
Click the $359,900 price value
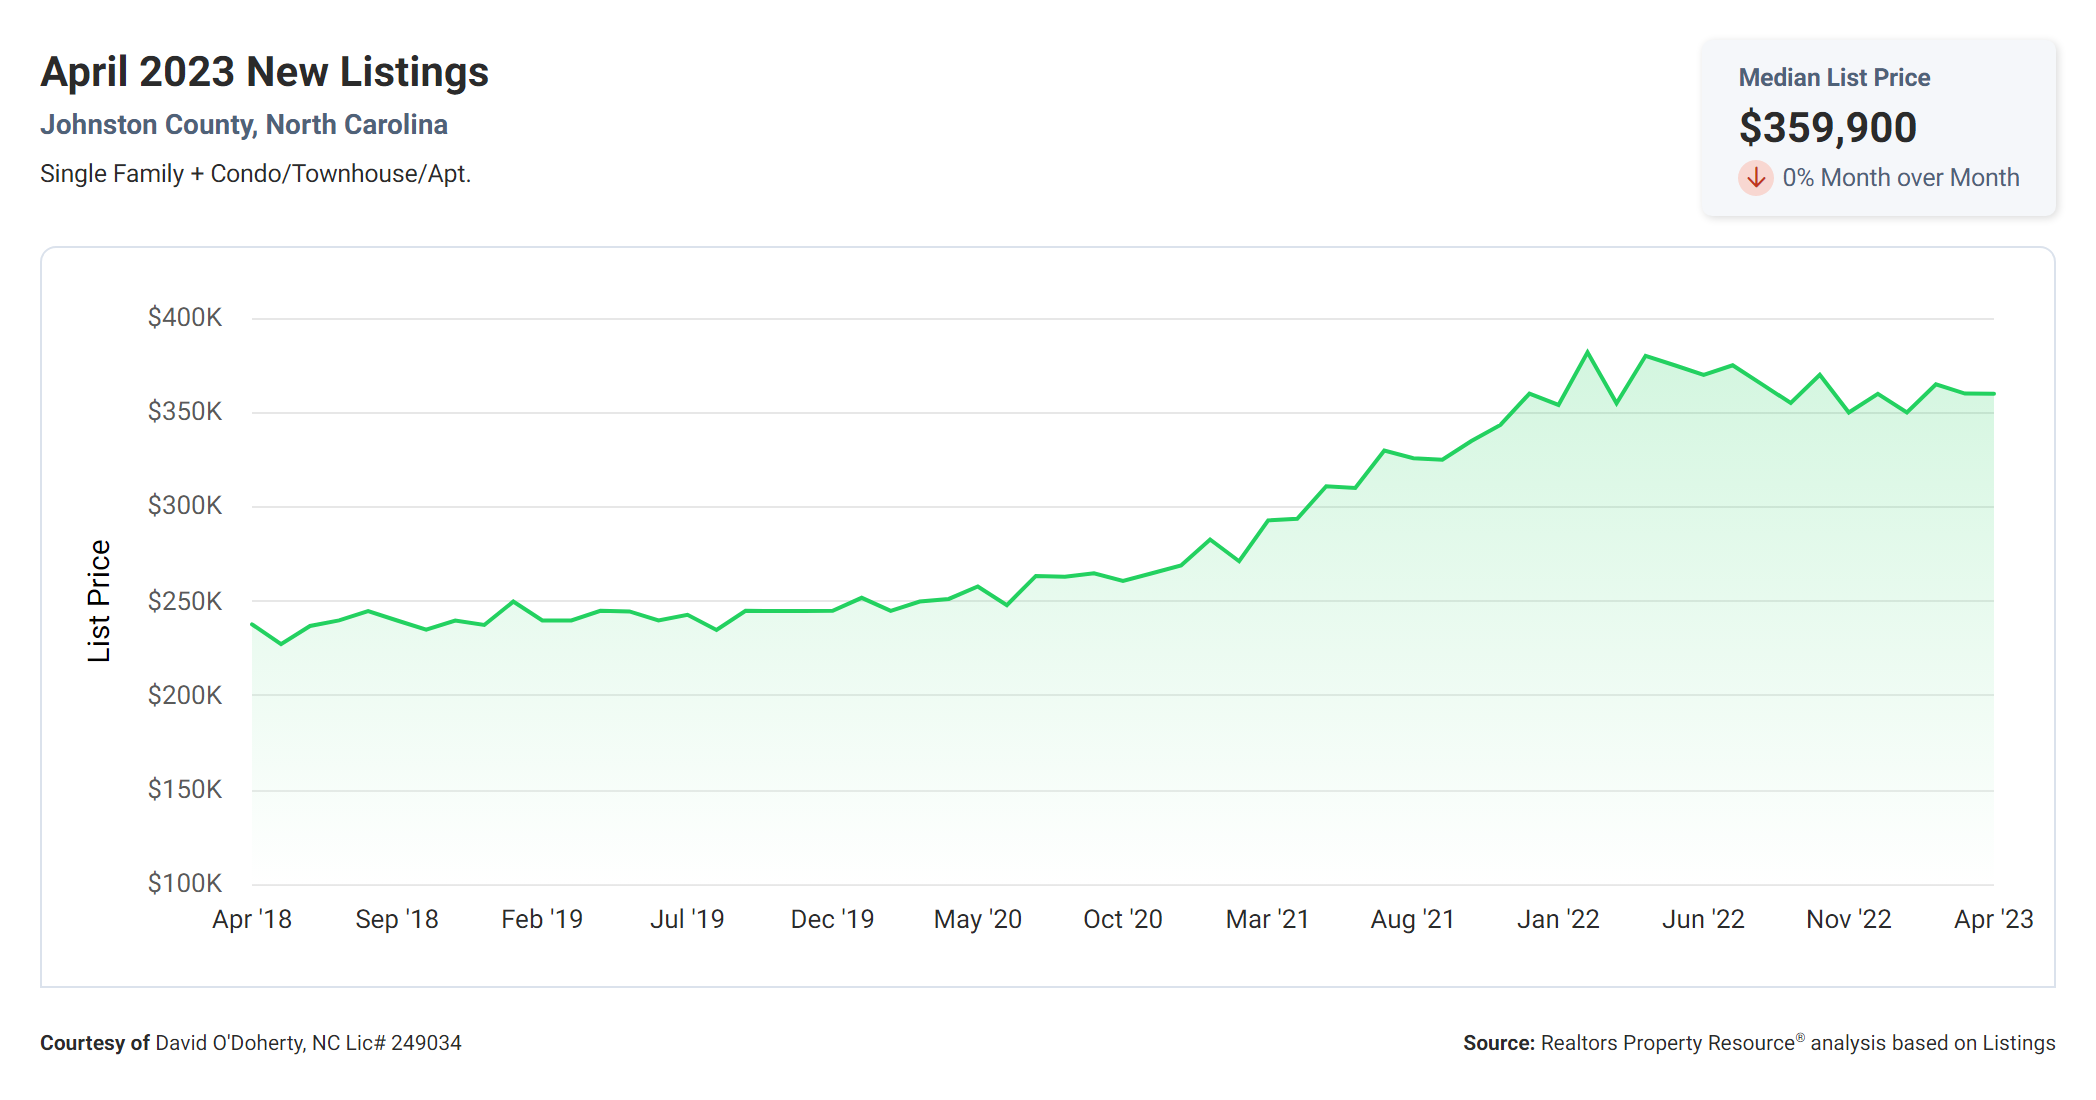1828,127
